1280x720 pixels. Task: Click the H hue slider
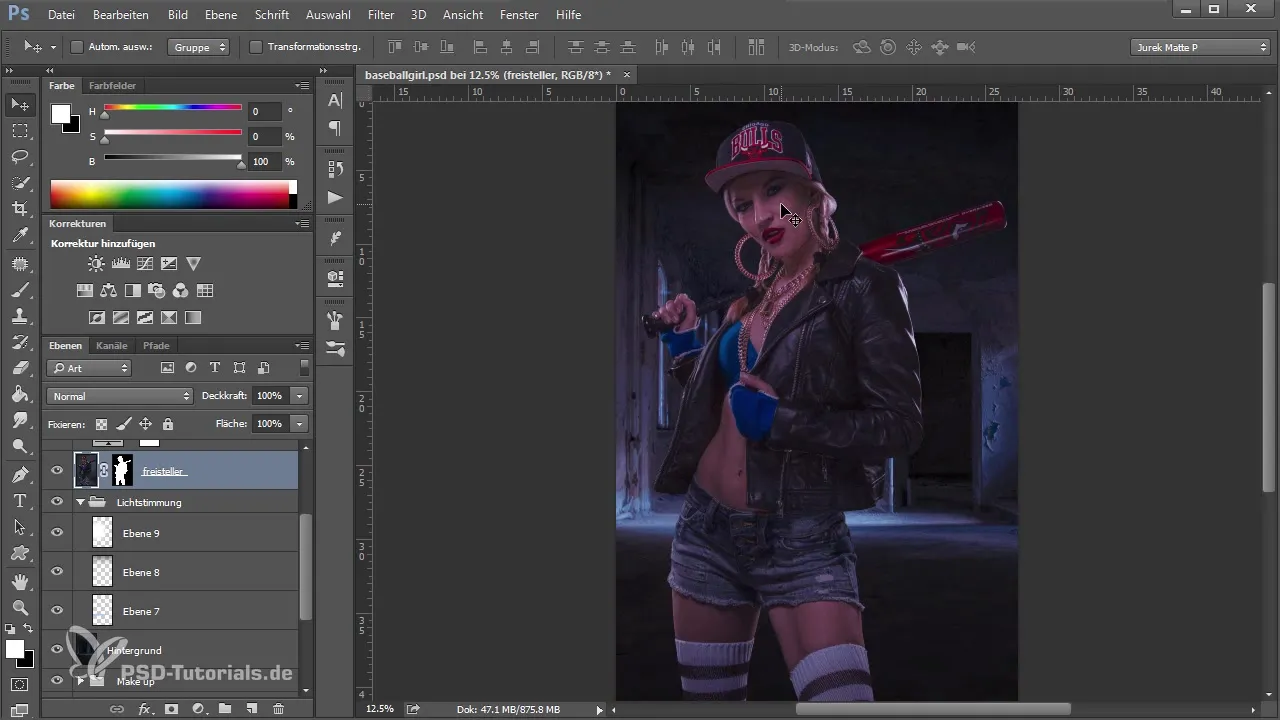point(173,107)
